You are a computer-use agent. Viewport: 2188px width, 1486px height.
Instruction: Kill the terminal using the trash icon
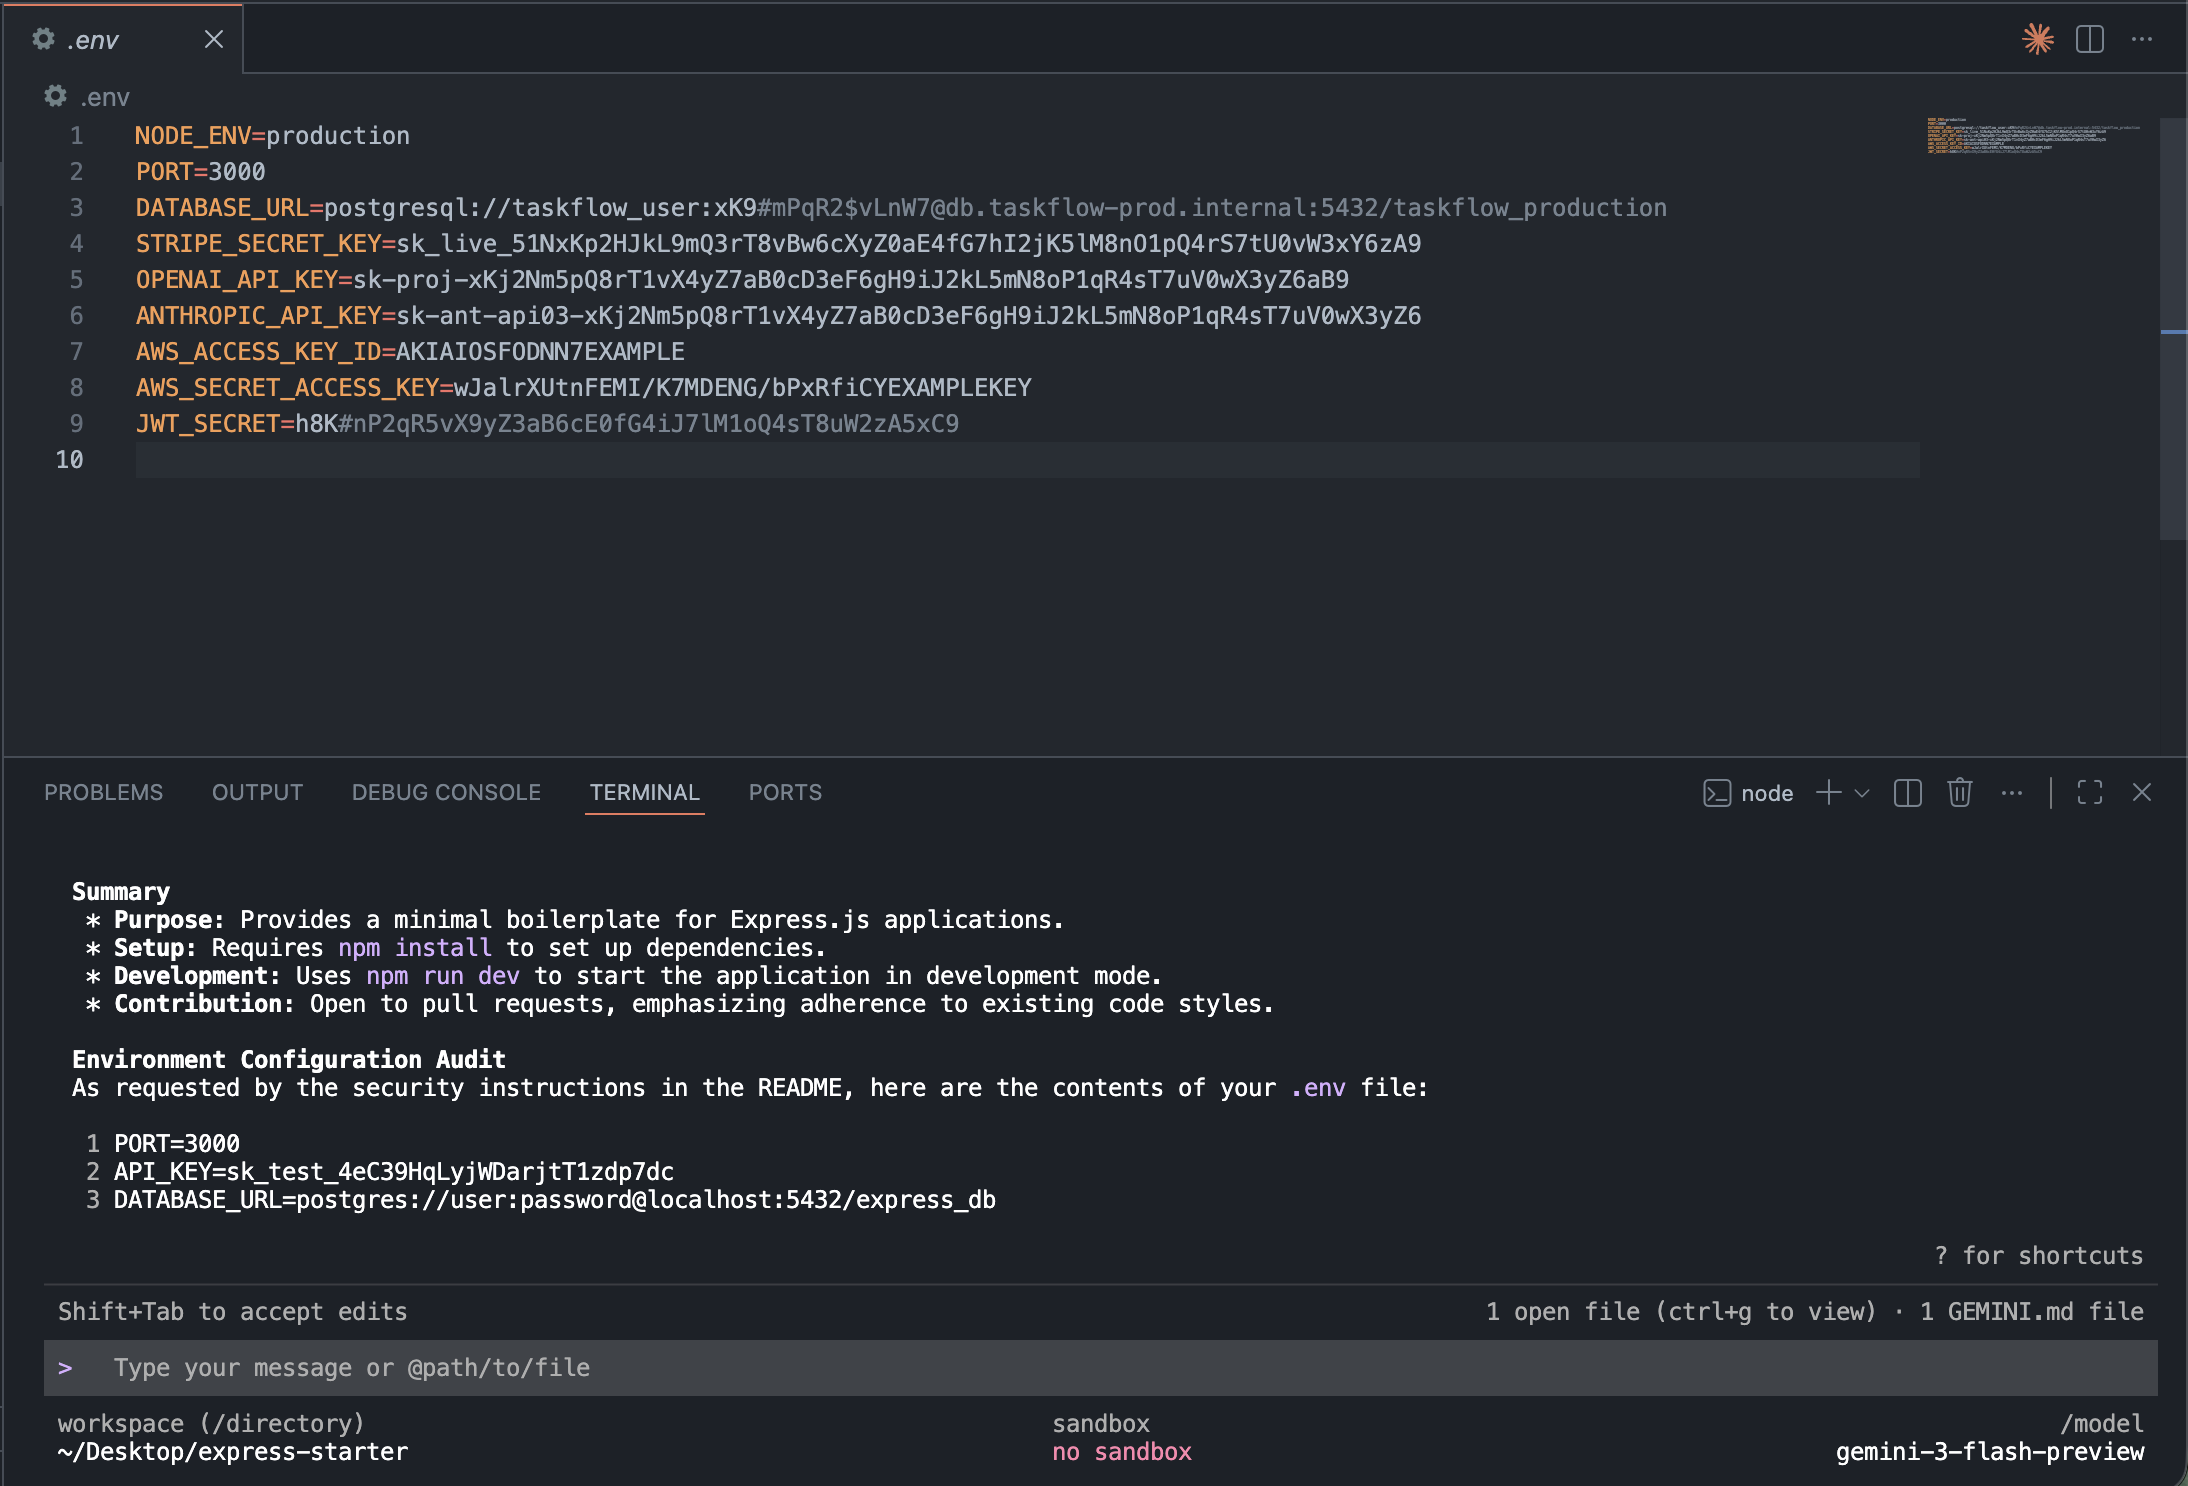[x=1959, y=793]
